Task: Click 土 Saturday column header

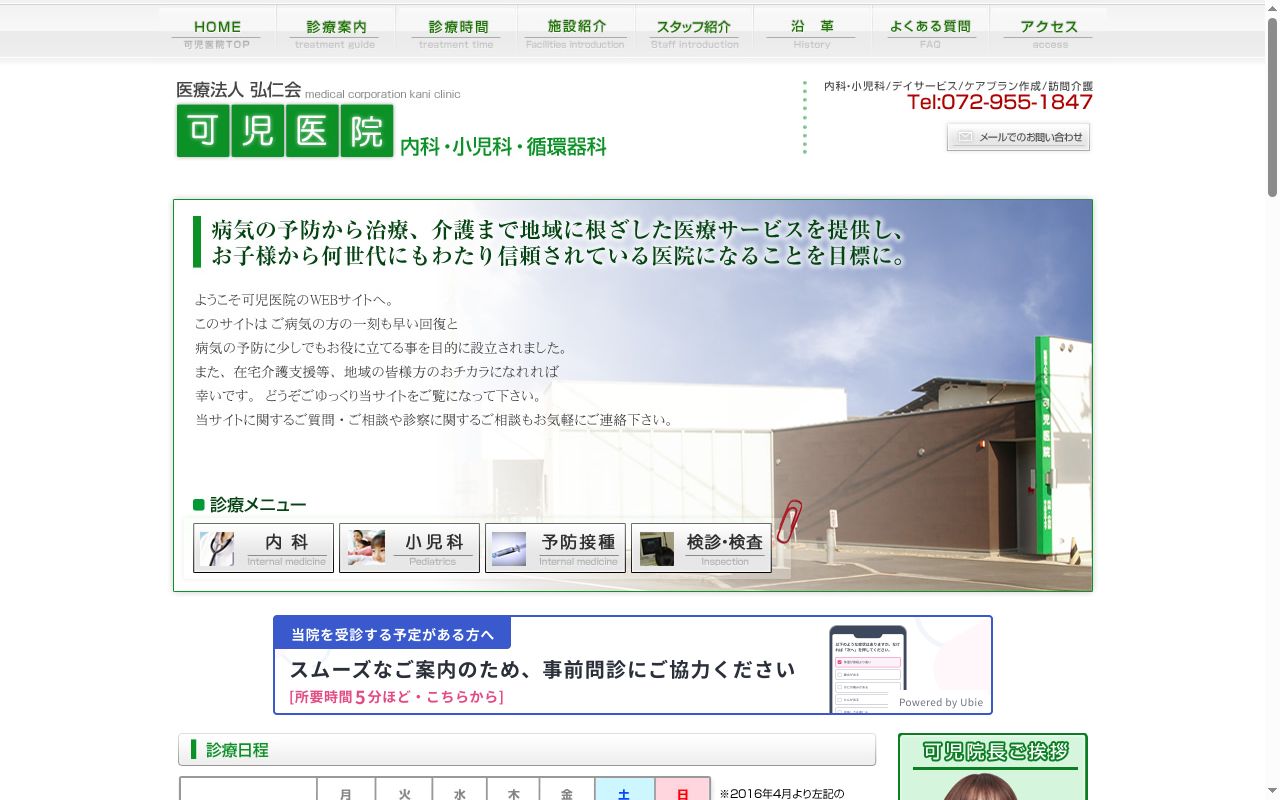Action: pos(624,789)
